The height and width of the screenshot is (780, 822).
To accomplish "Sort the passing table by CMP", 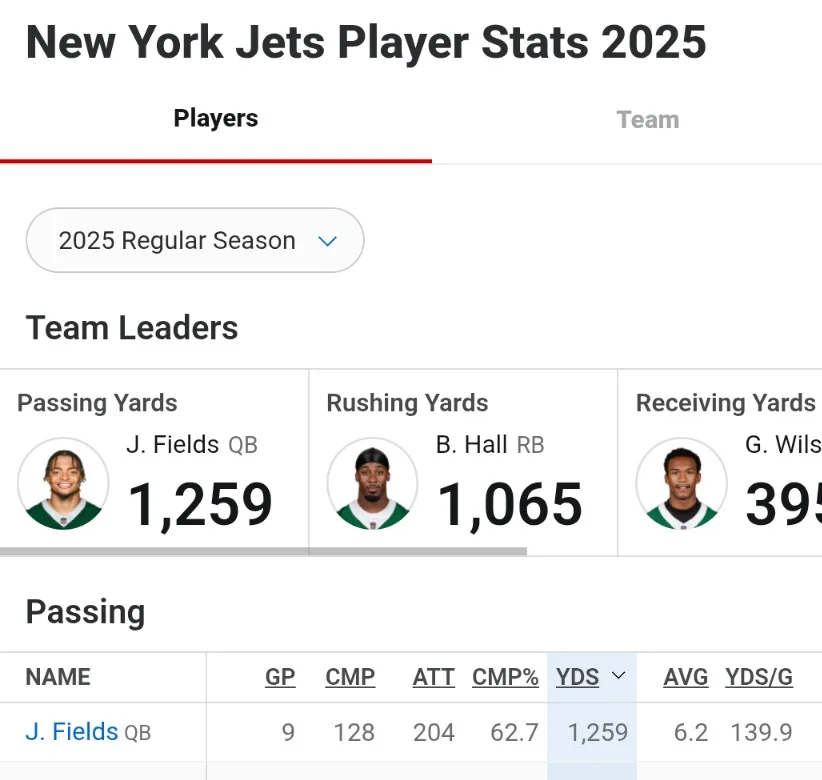I will tap(350, 677).
